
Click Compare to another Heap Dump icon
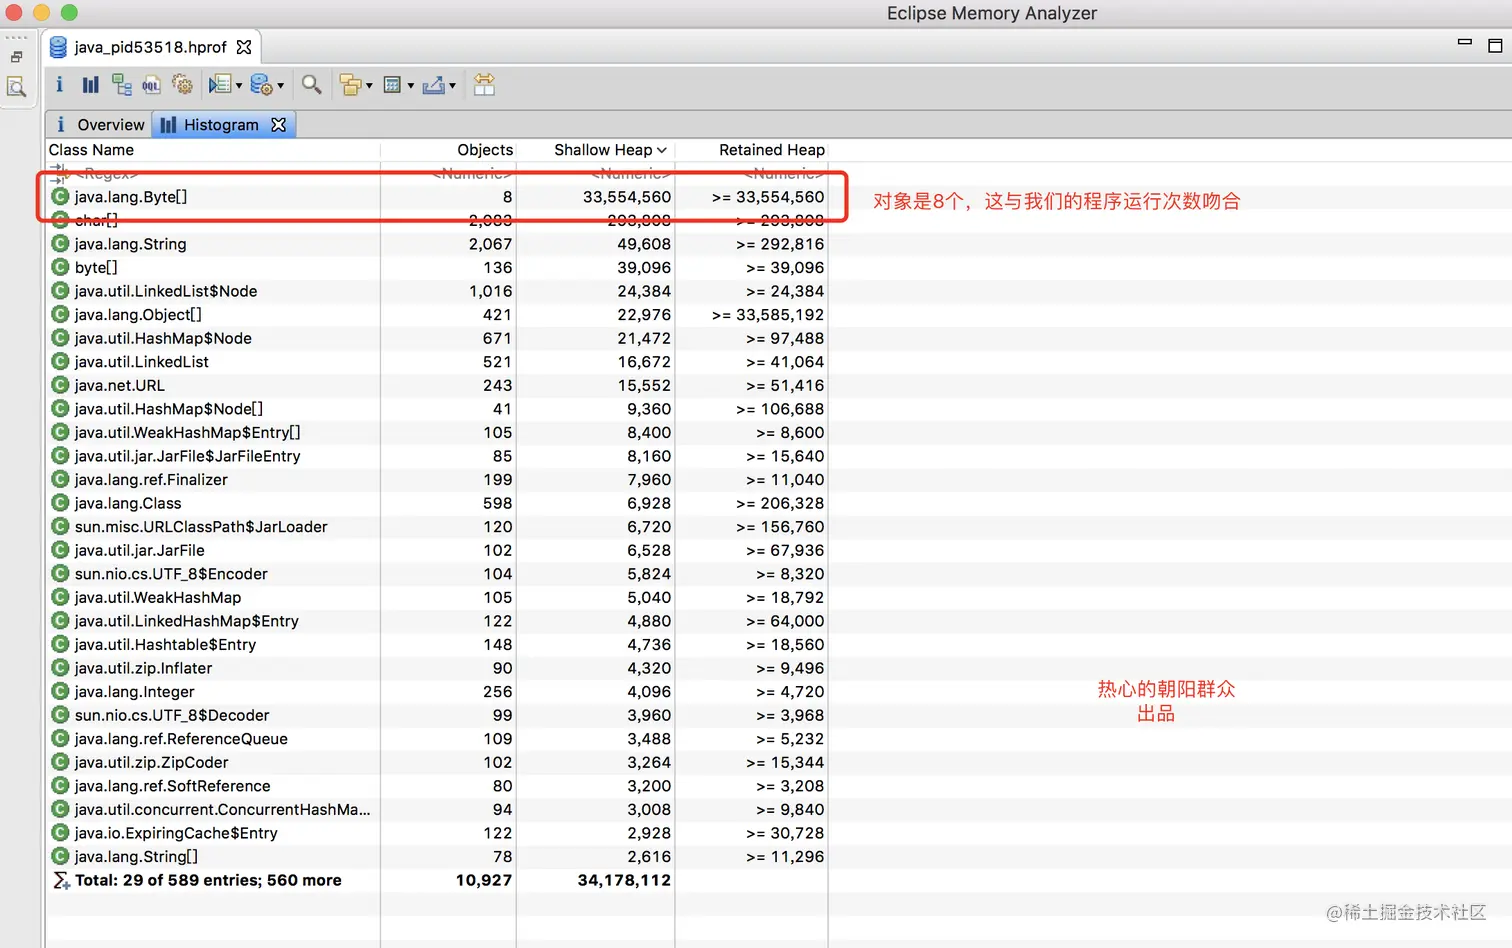pyautogui.click(x=484, y=85)
